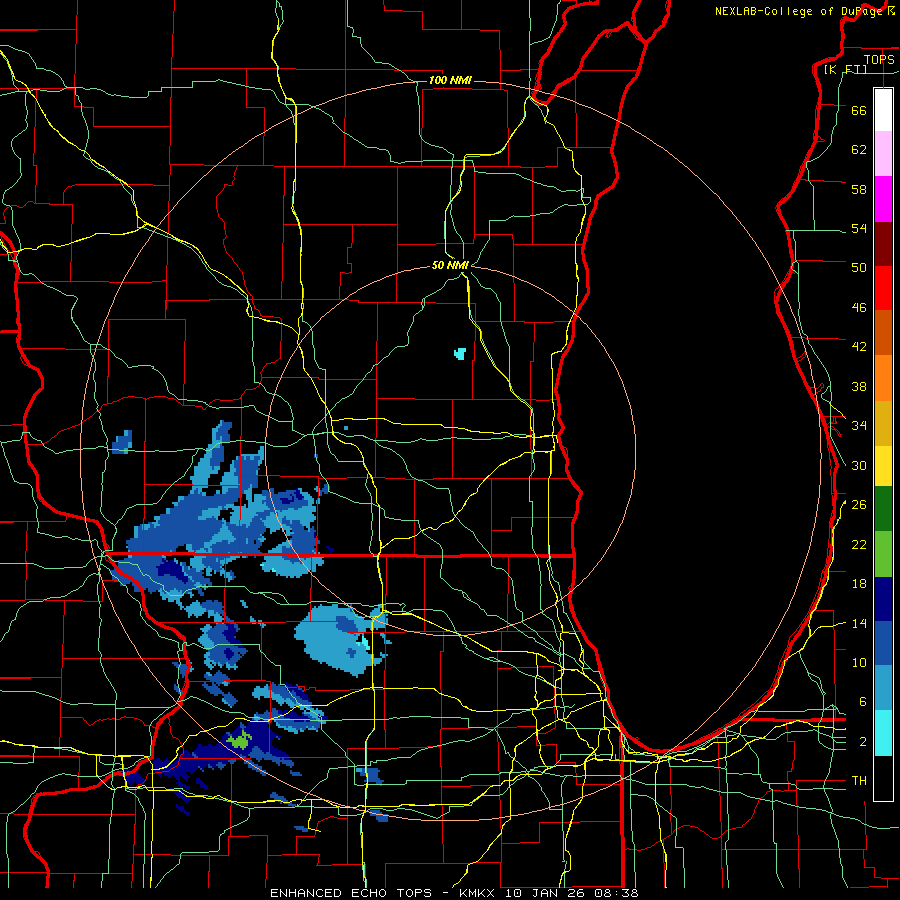Screen dimensions: 900x900
Task: Click the cyan legend swatch
Action: pyautogui.click(x=883, y=733)
